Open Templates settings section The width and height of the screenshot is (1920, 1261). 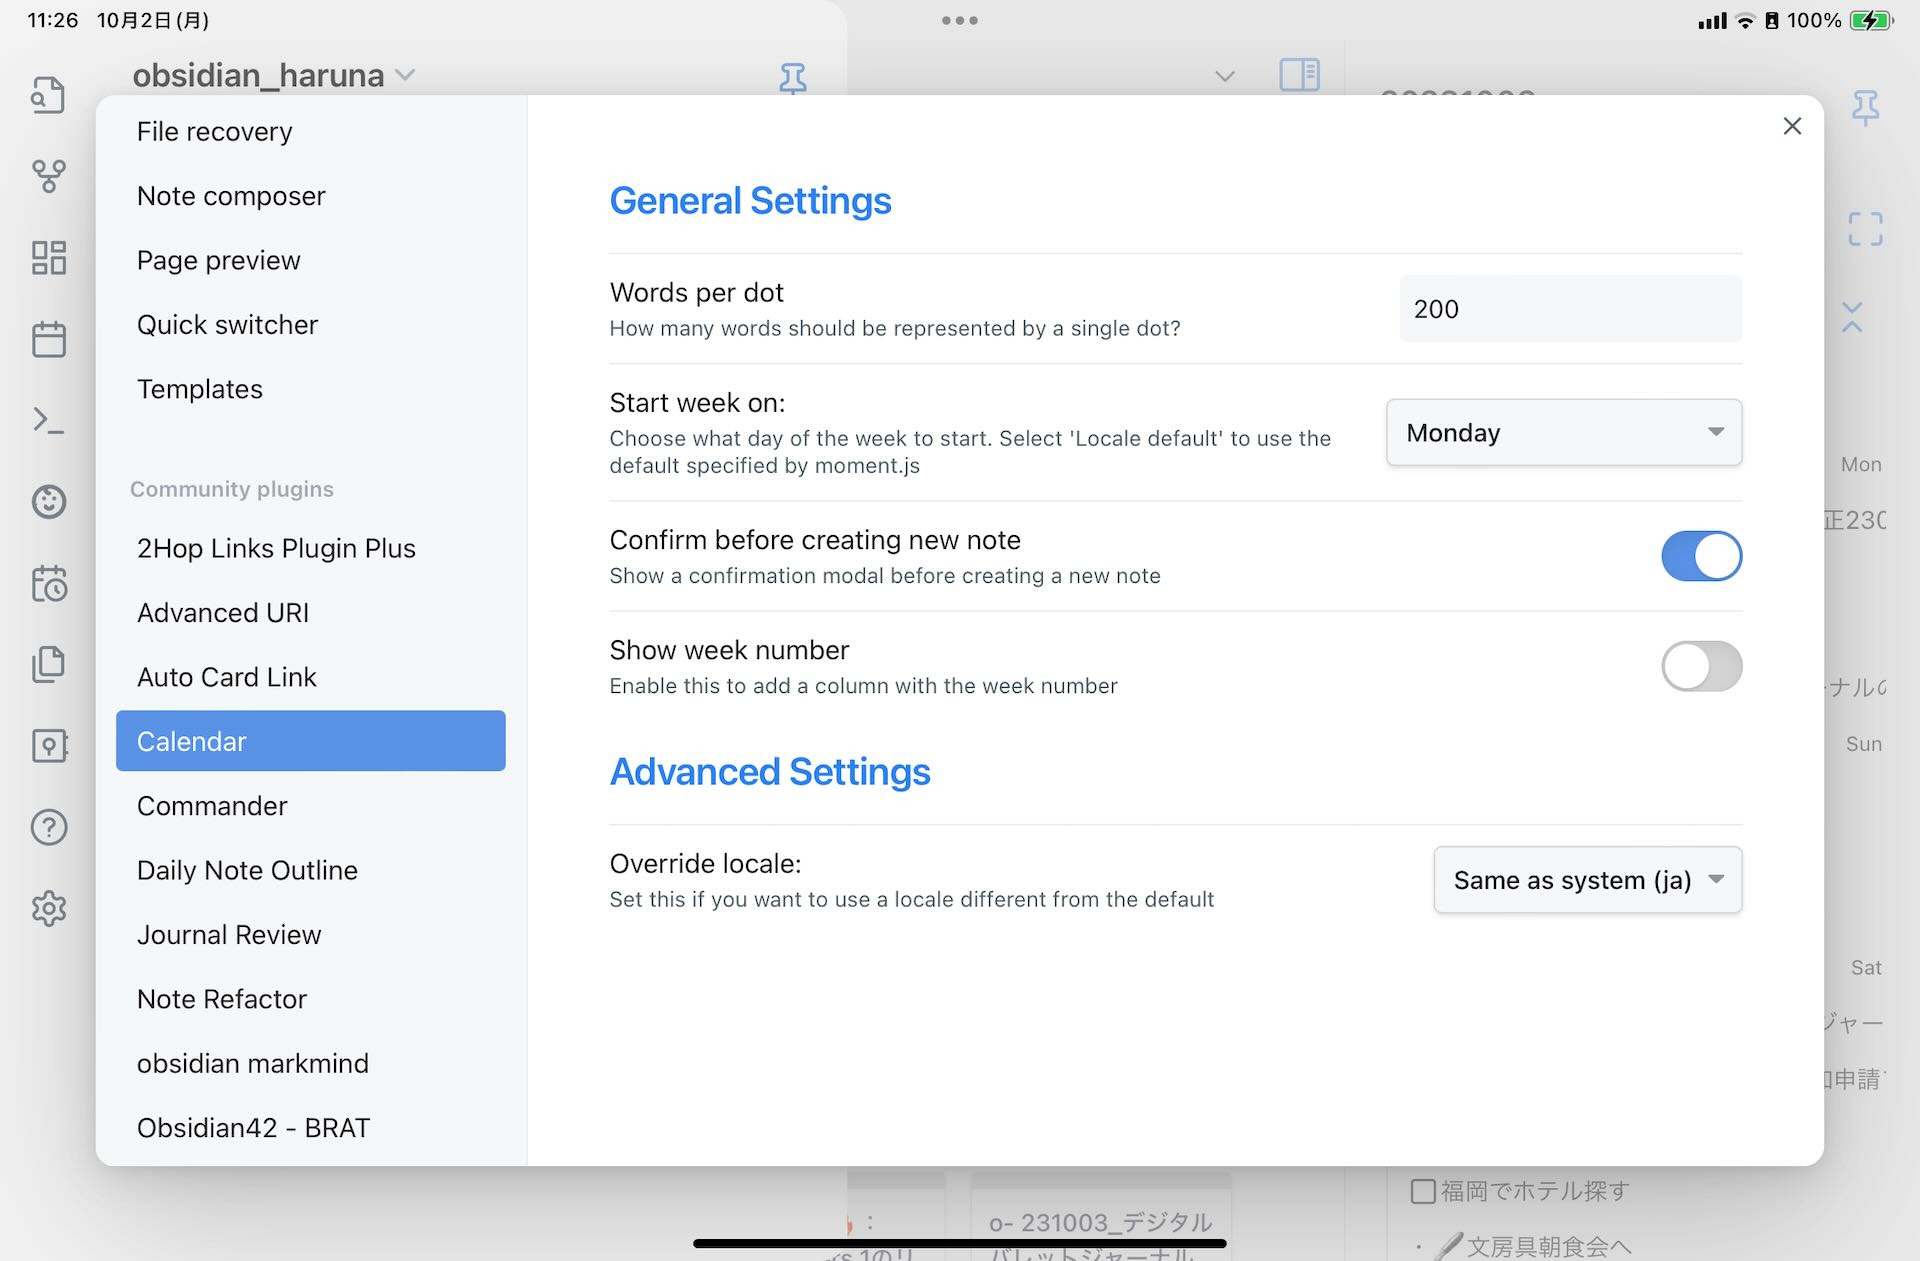200,389
